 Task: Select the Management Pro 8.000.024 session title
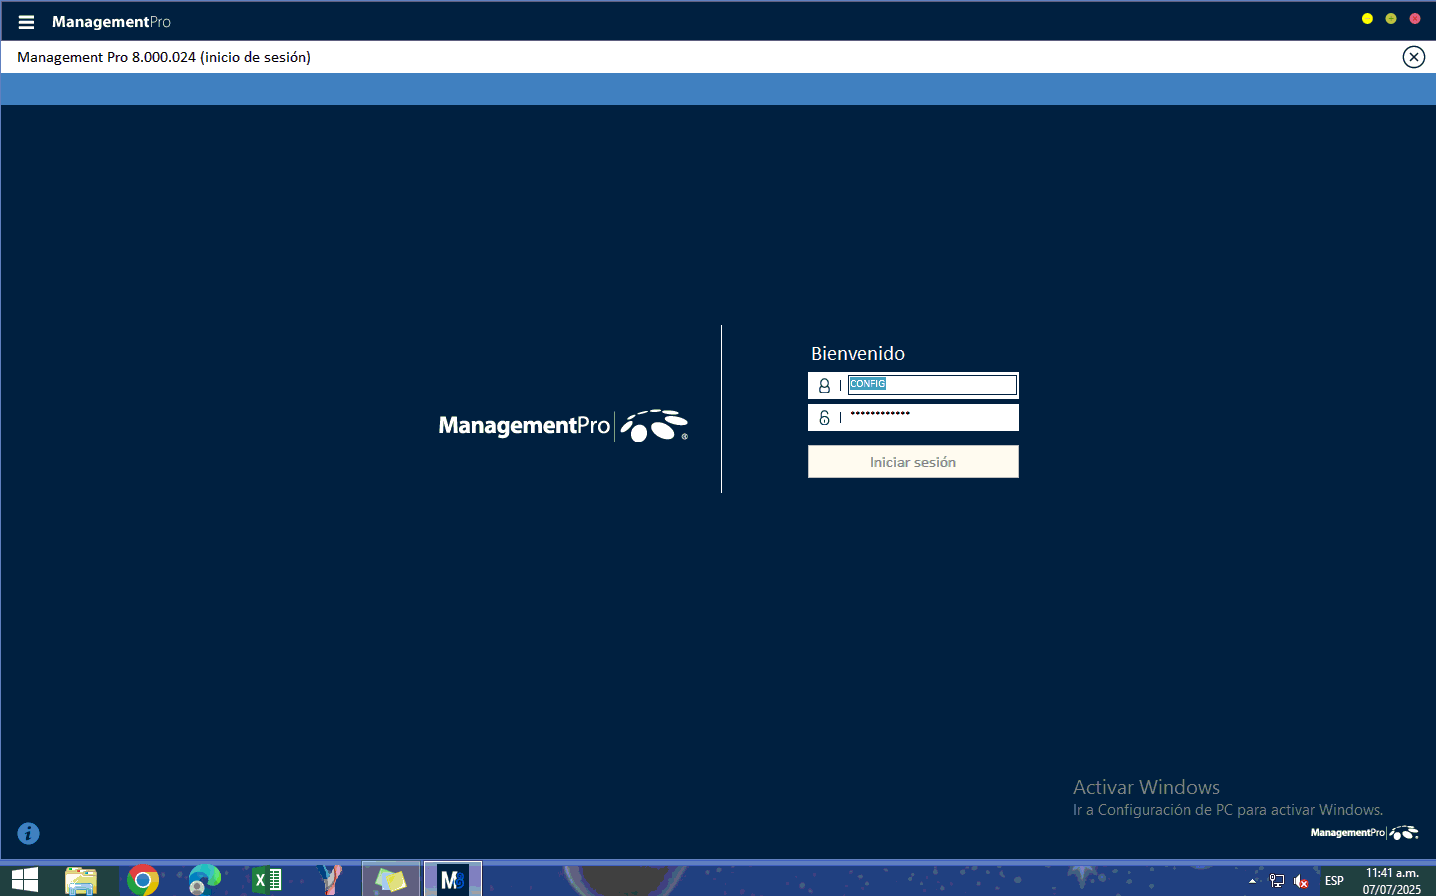[x=164, y=57]
